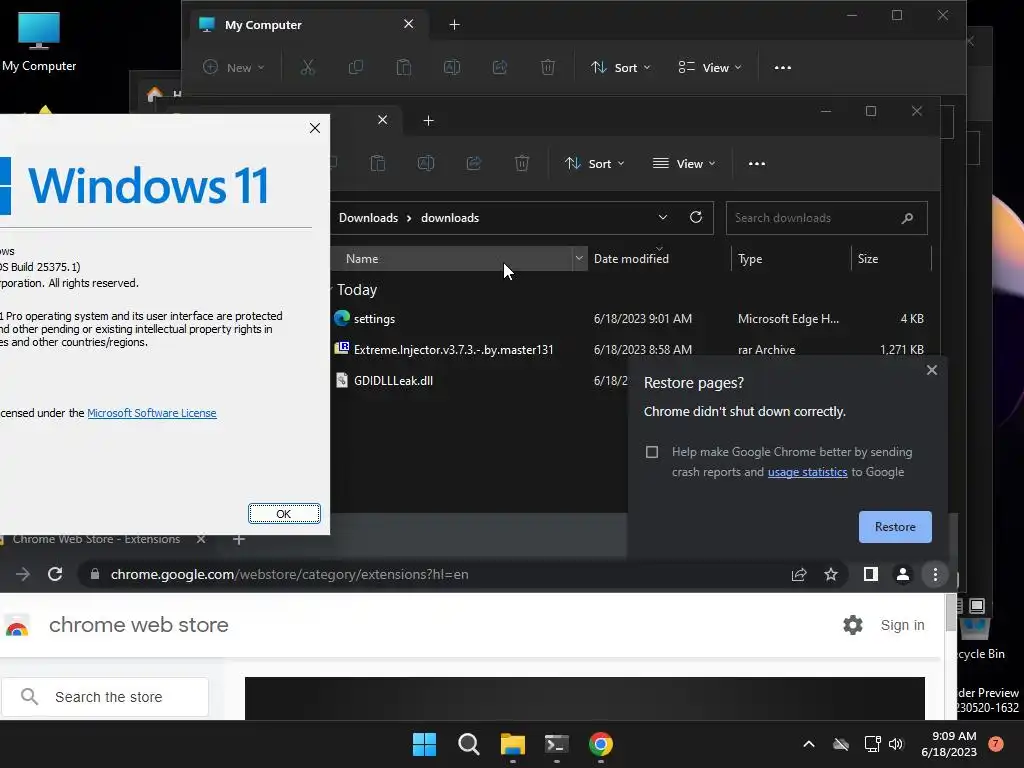The image size is (1024, 768).
Task: Click Cut icon in My Computer window toolbar
Action: coord(308,67)
